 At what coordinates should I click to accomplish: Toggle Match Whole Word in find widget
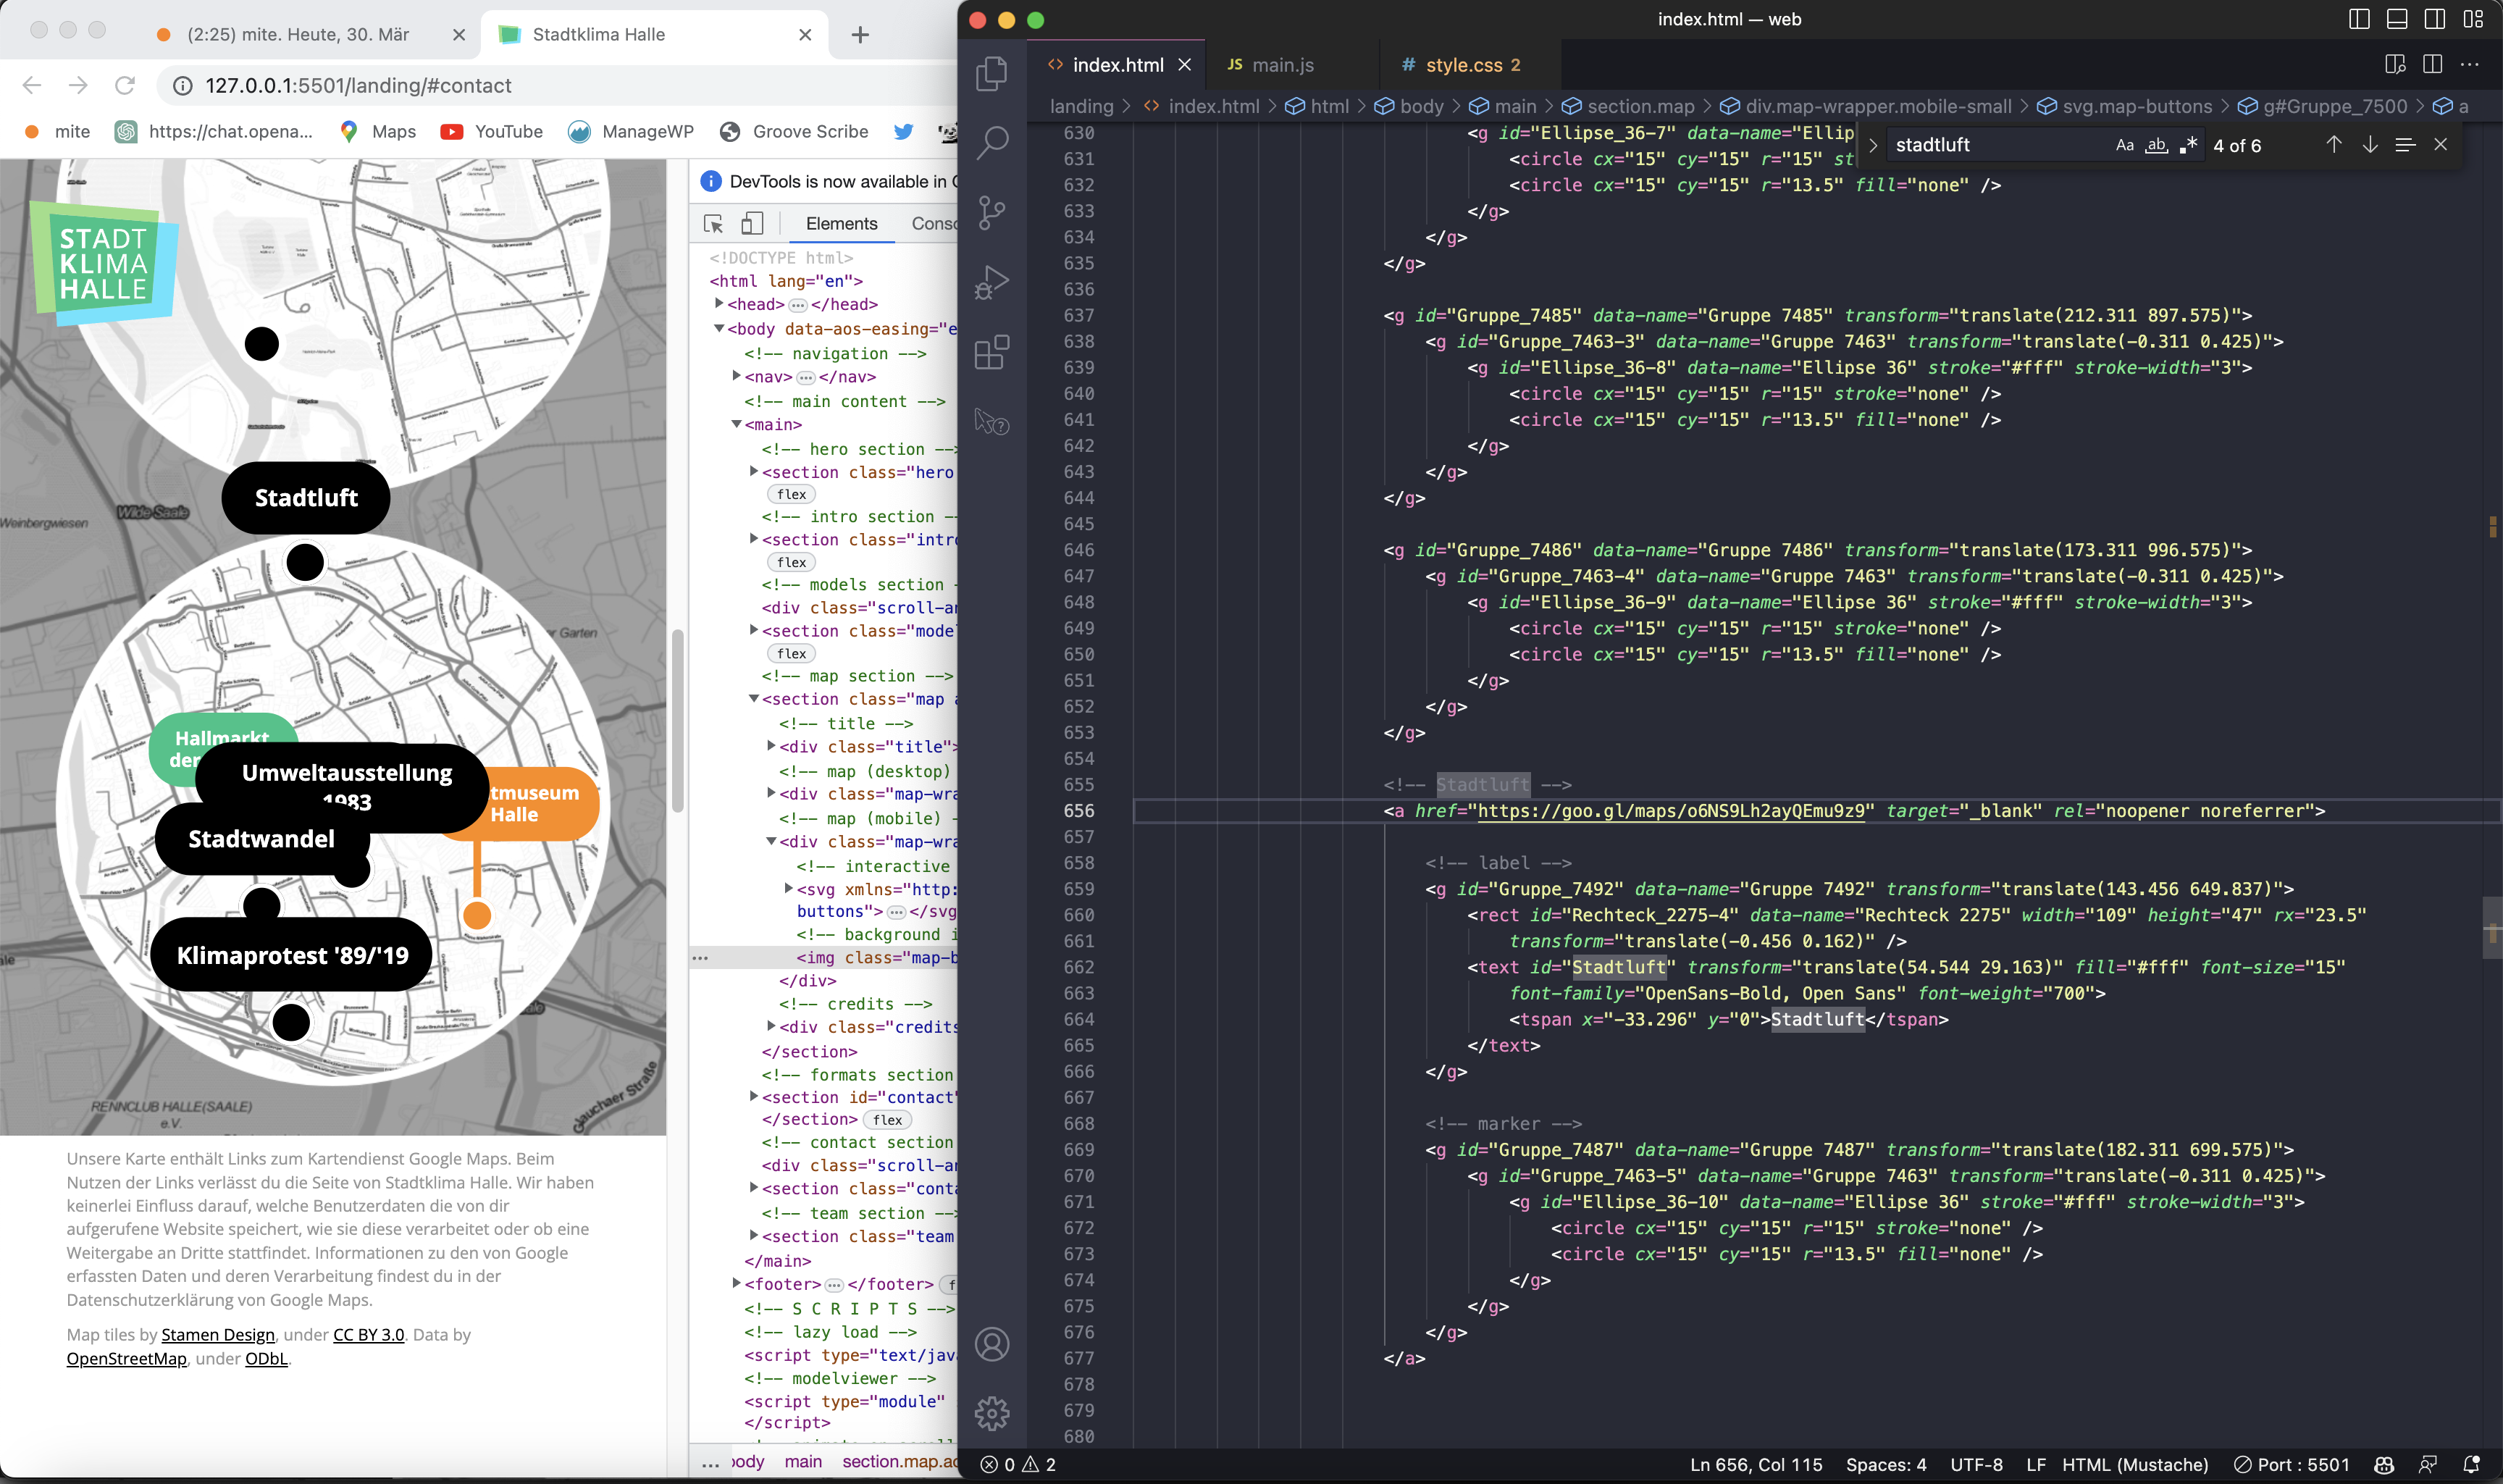[x=2156, y=145]
